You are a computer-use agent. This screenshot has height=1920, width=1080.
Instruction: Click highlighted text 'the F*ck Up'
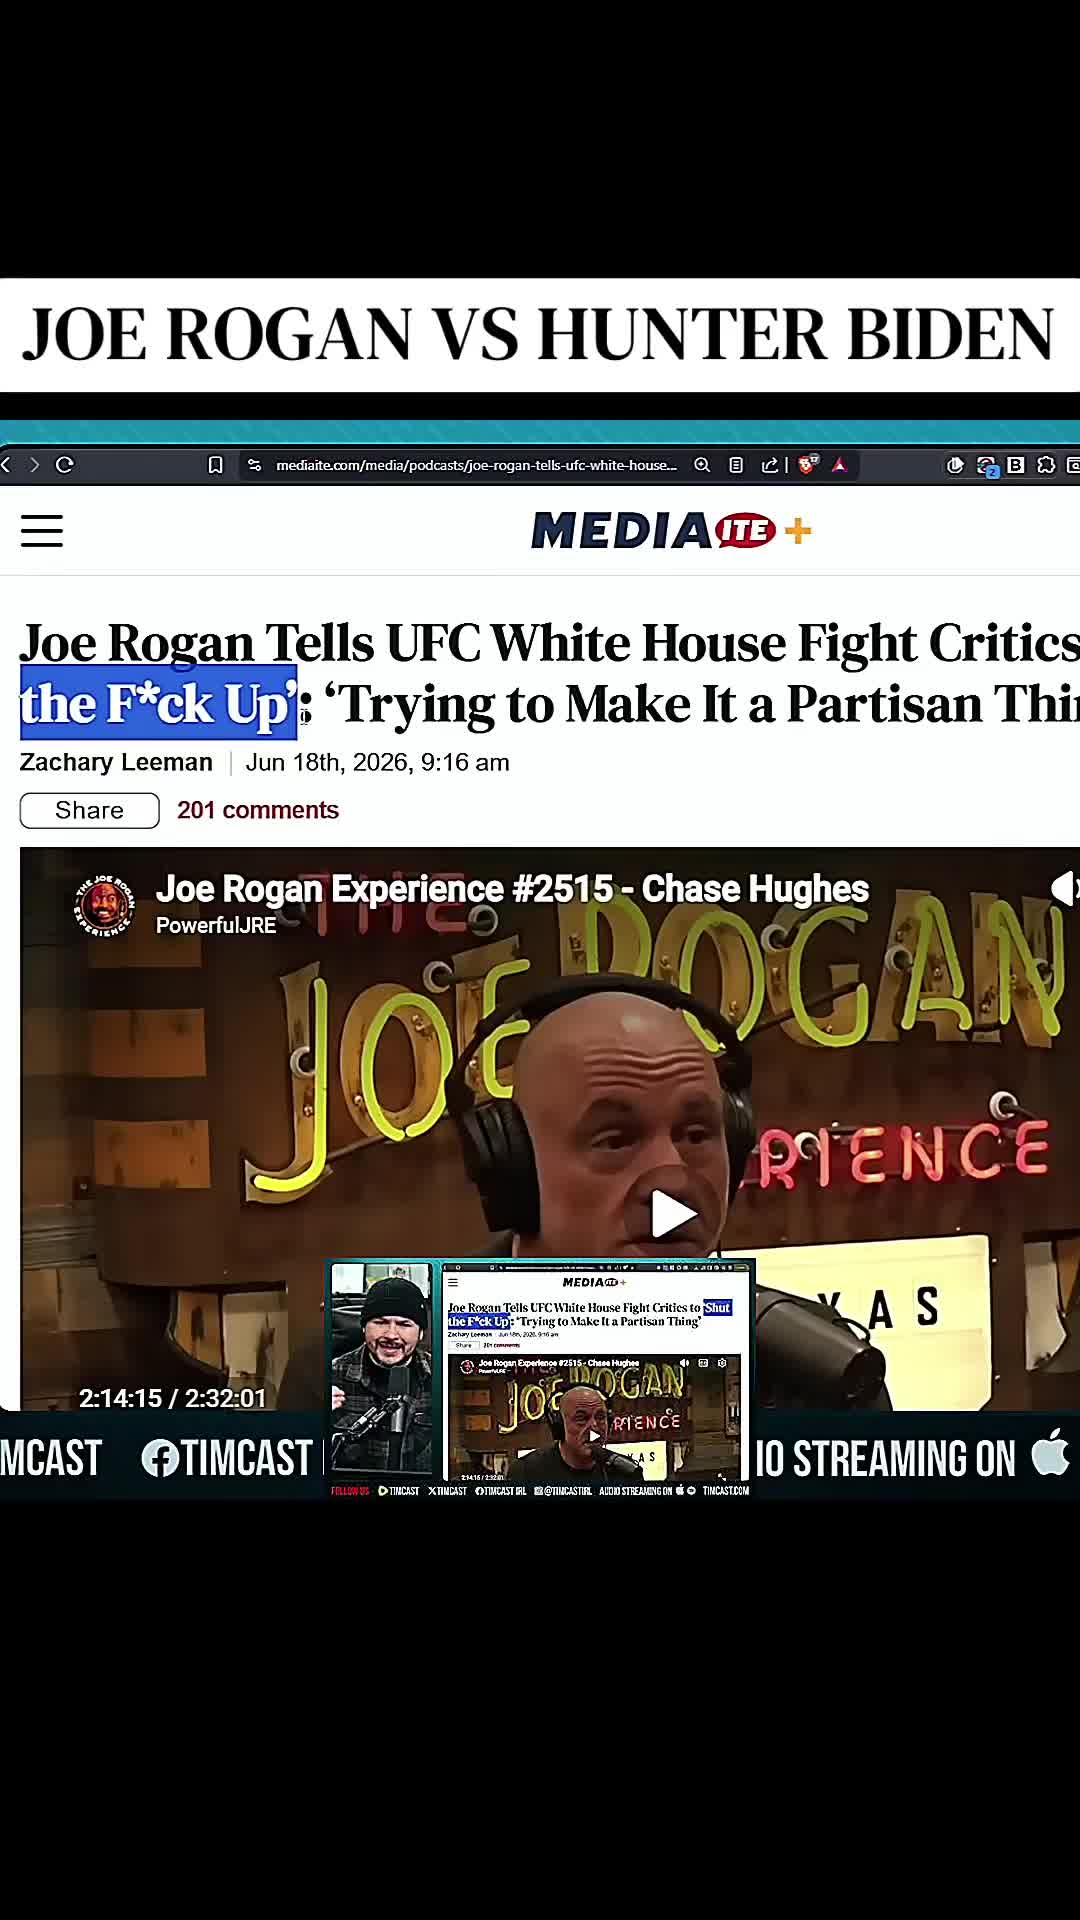(x=159, y=703)
